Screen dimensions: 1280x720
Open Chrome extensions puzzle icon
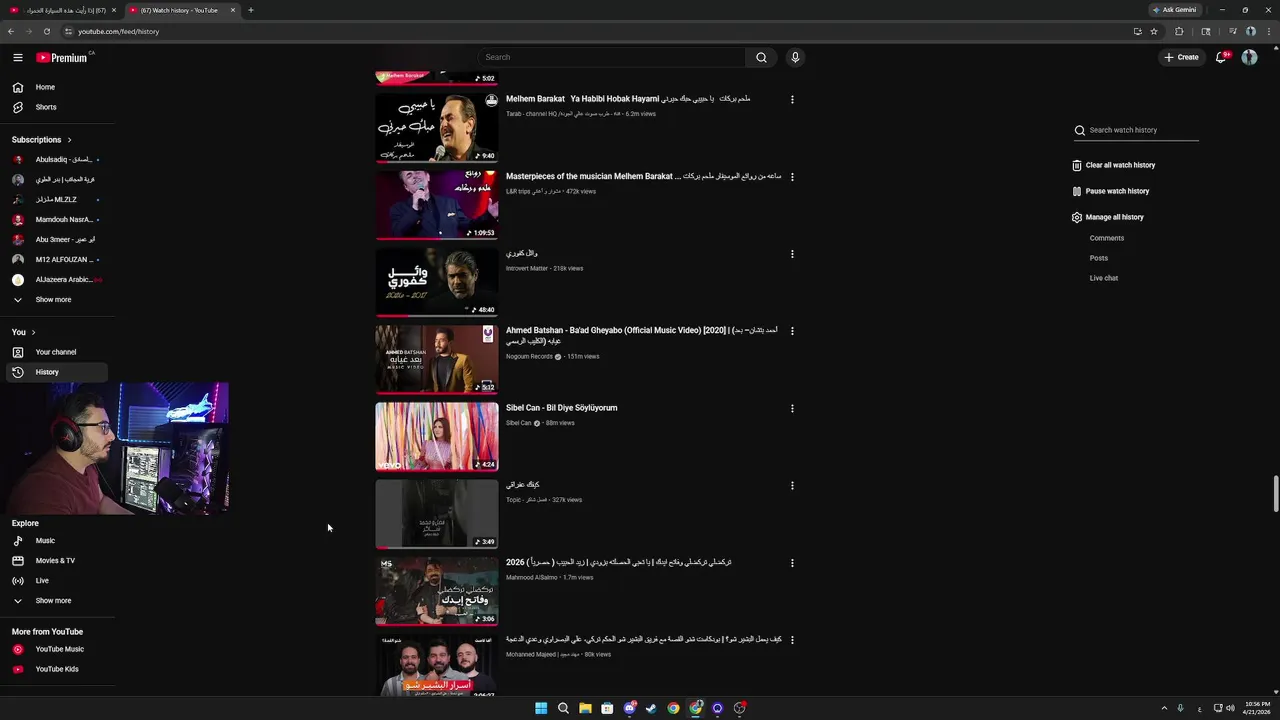pos(1179,31)
